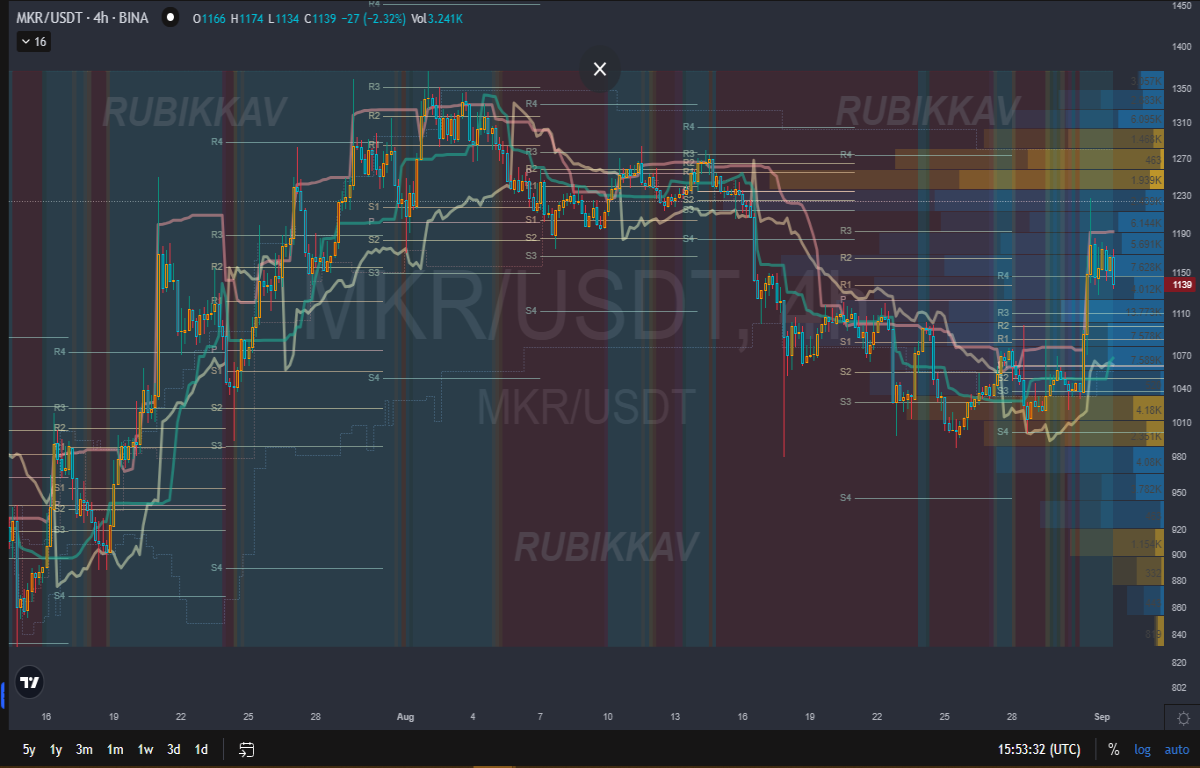
Task: Select the 1d time range
Action: click(201, 749)
